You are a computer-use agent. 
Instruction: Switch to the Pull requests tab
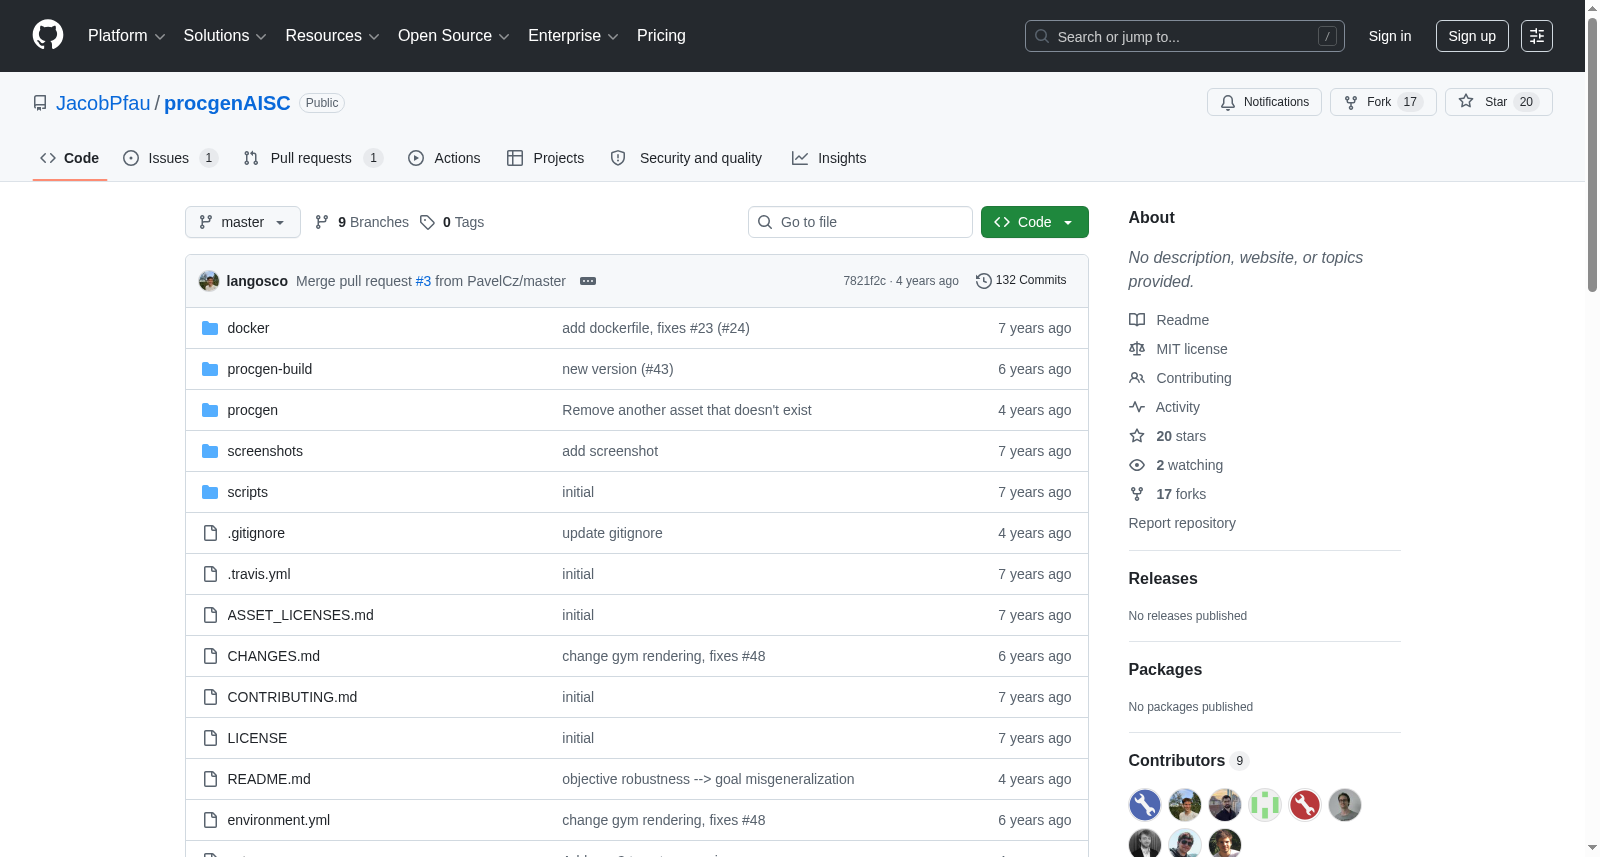coord(313,158)
